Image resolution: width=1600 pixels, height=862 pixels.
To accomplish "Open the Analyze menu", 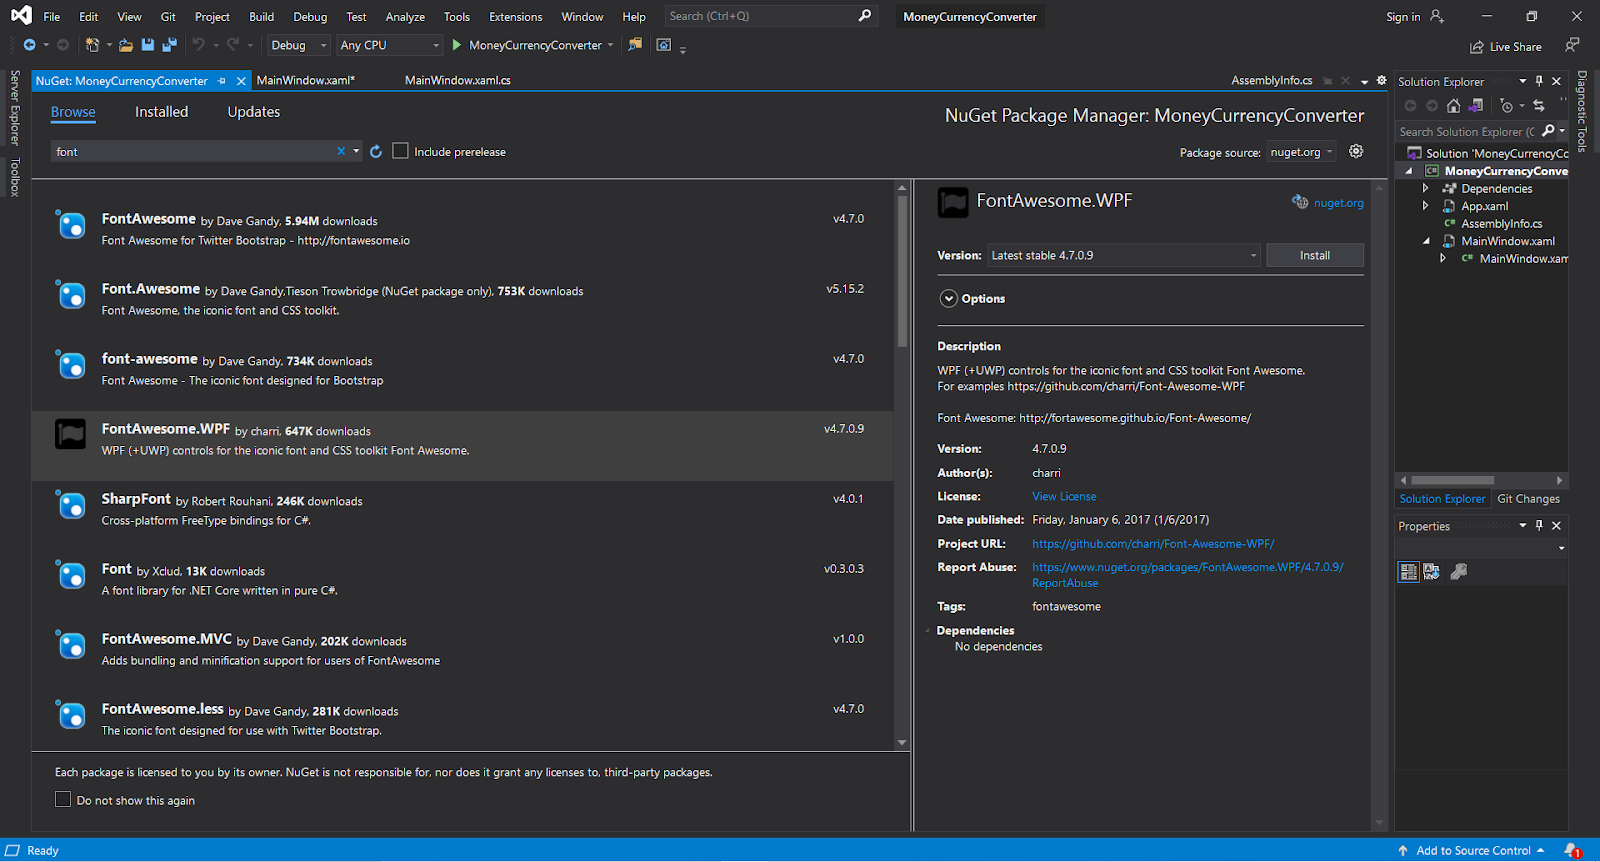I will (x=405, y=17).
